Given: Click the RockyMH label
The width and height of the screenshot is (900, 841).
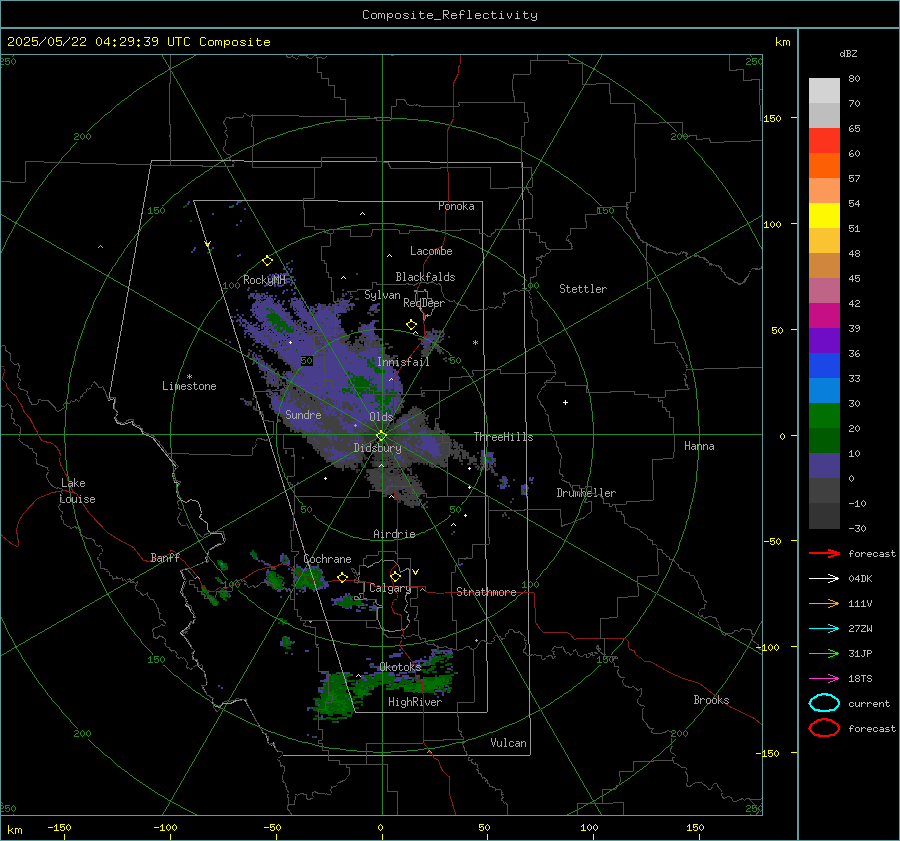Looking at the screenshot, I should click(264, 280).
